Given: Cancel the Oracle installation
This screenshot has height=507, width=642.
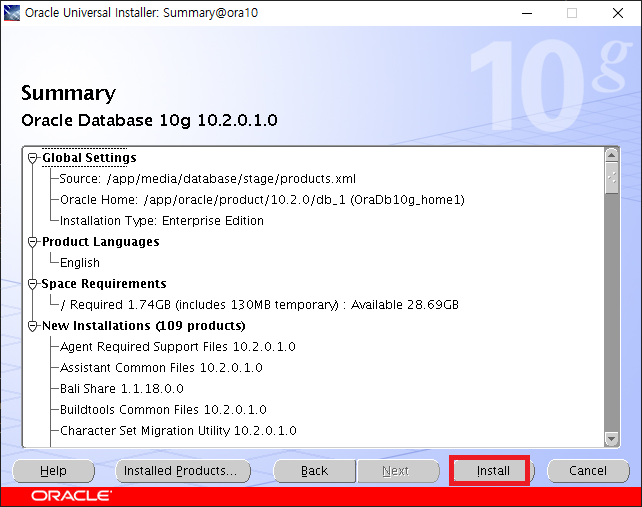Looking at the screenshot, I should tap(588, 471).
